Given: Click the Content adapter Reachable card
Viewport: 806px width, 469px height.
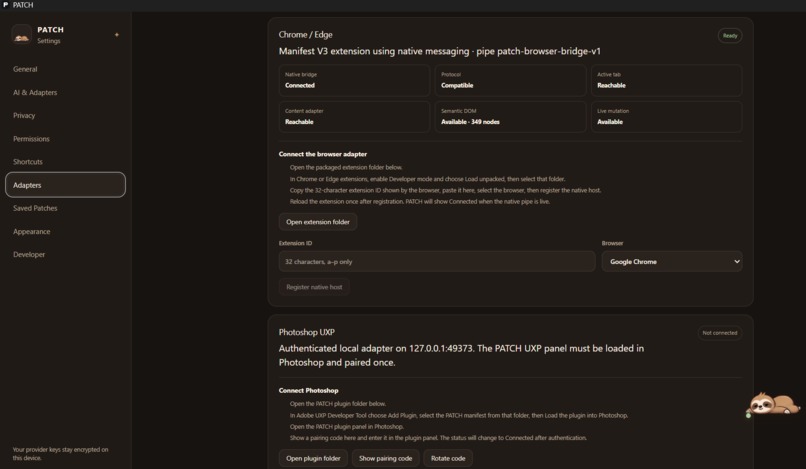Looking at the screenshot, I should click(x=354, y=117).
